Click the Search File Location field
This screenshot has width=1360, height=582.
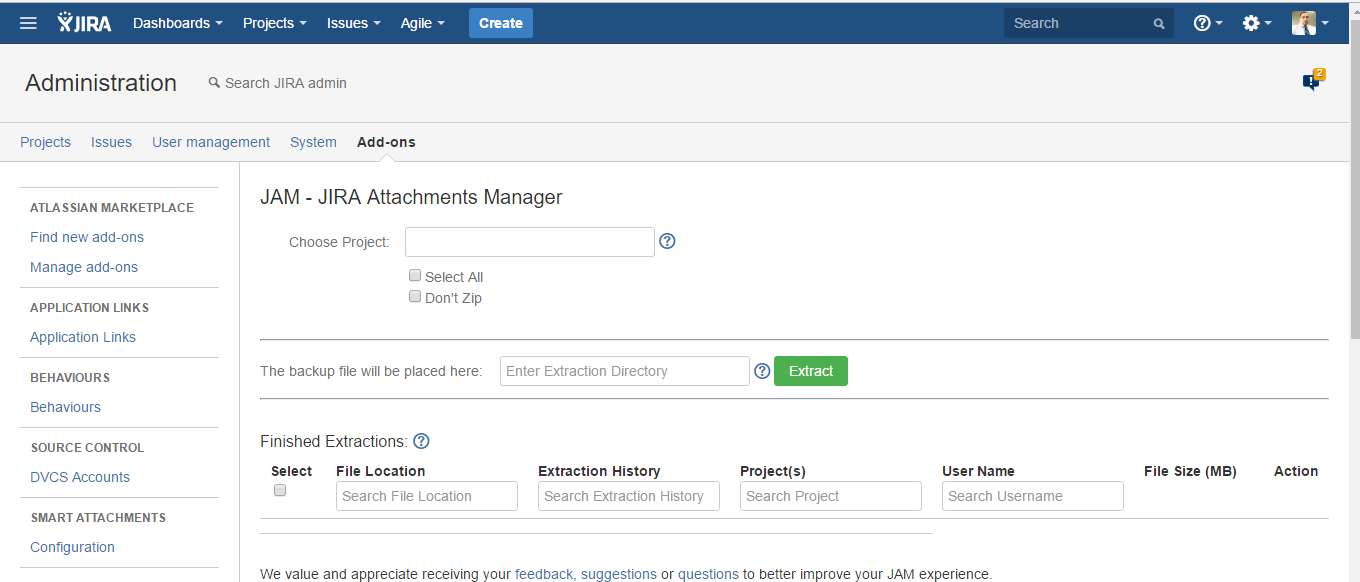pyautogui.click(x=427, y=496)
